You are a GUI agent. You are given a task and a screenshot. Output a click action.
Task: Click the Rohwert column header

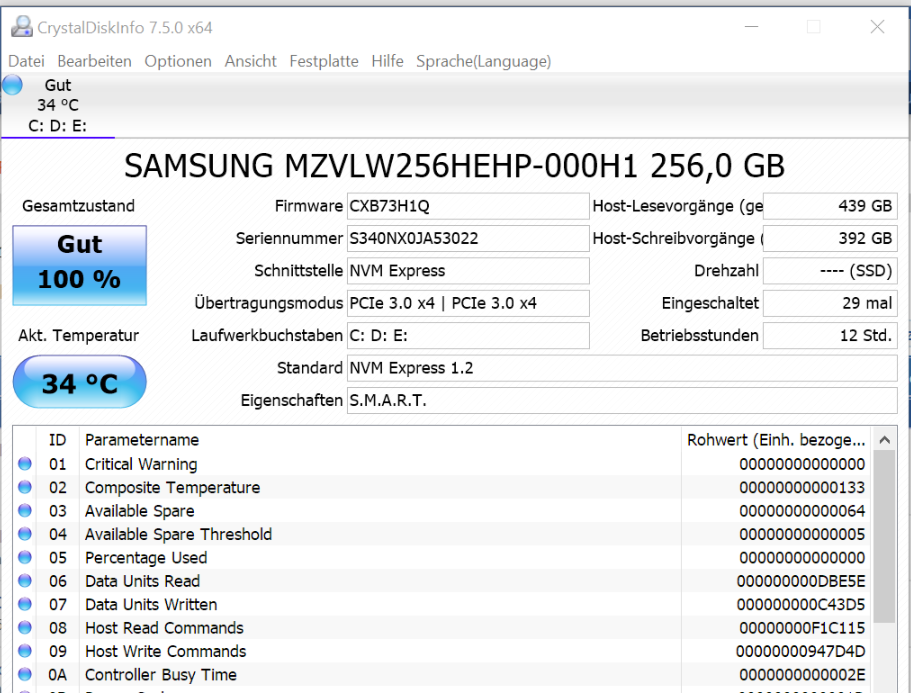point(776,440)
